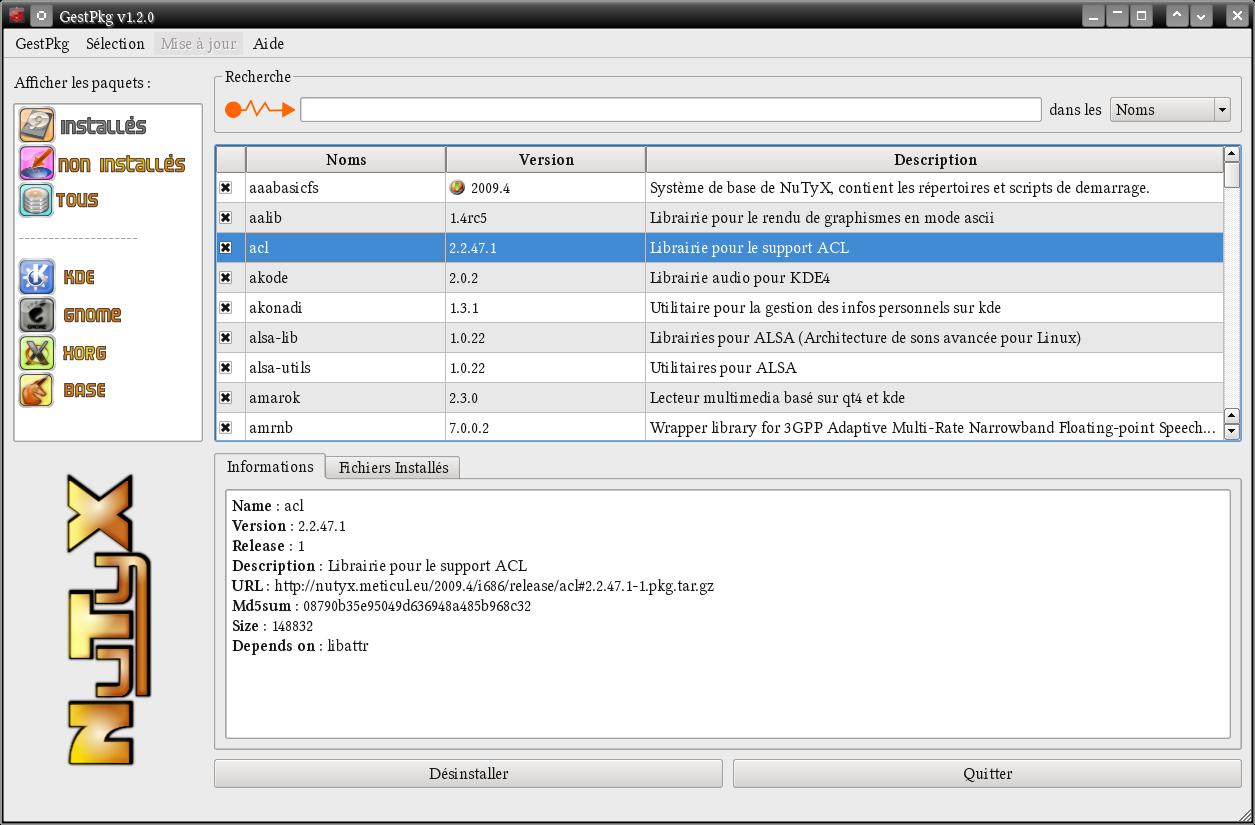The width and height of the screenshot is (1255, 825).
Task: Sort by the Description column header
Action: tap(935, 159)
